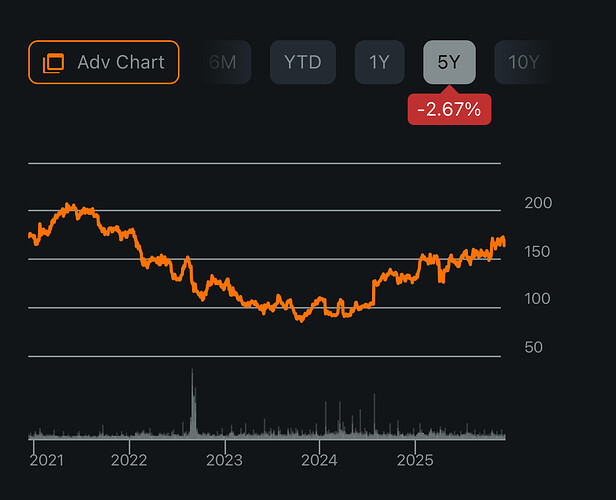
Task: Click the price line's lowest point
Action: coord(299,321)
